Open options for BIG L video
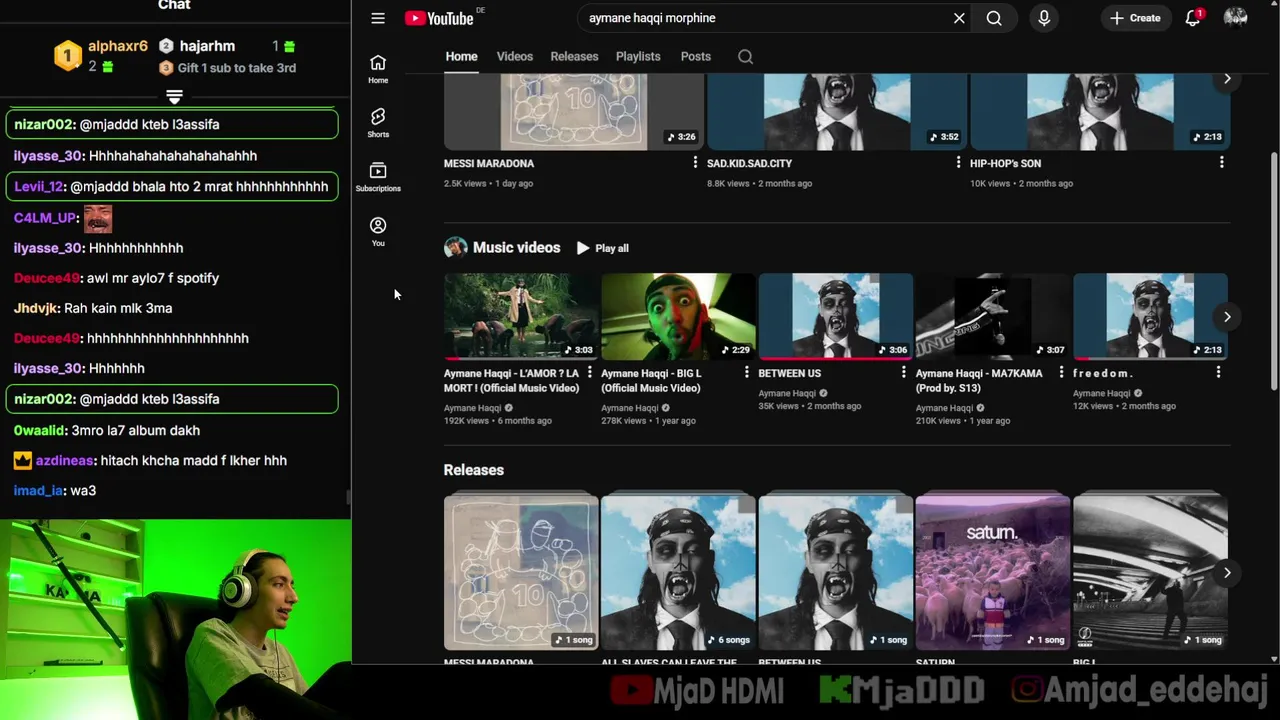1280x720 pixels. (x=746, y=372)
